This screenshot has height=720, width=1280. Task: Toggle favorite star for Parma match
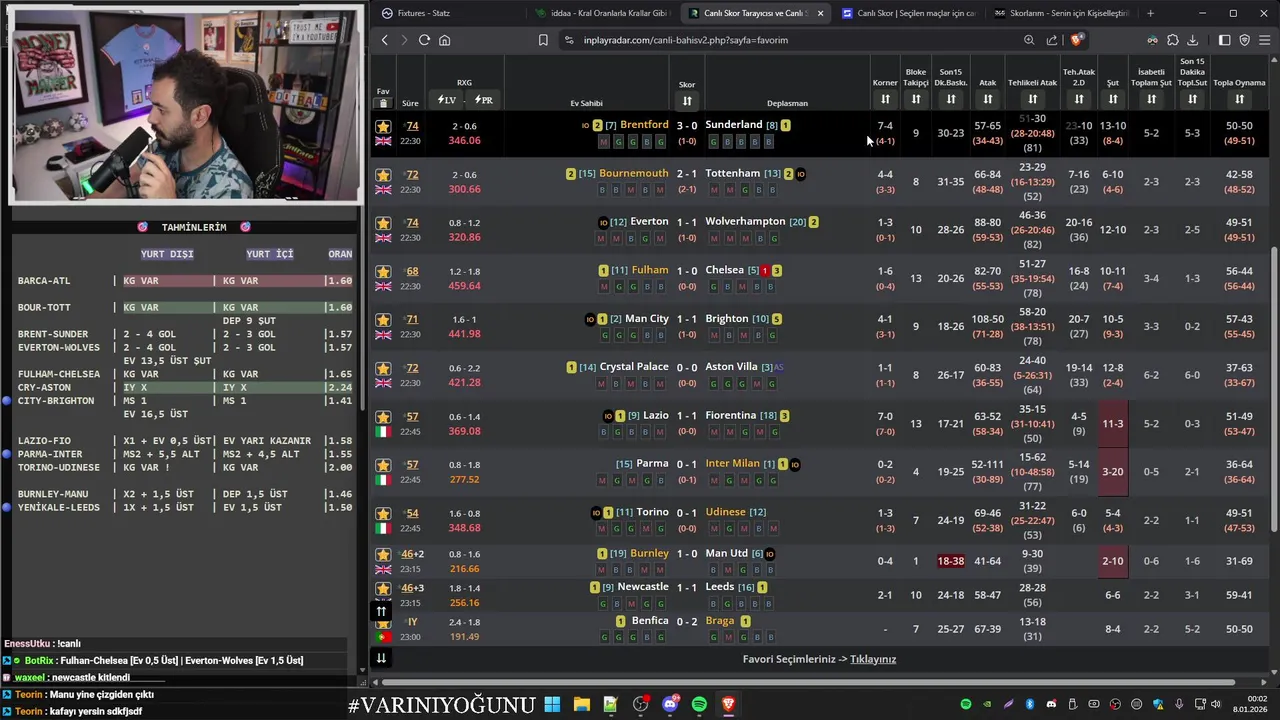pos(383,465)
